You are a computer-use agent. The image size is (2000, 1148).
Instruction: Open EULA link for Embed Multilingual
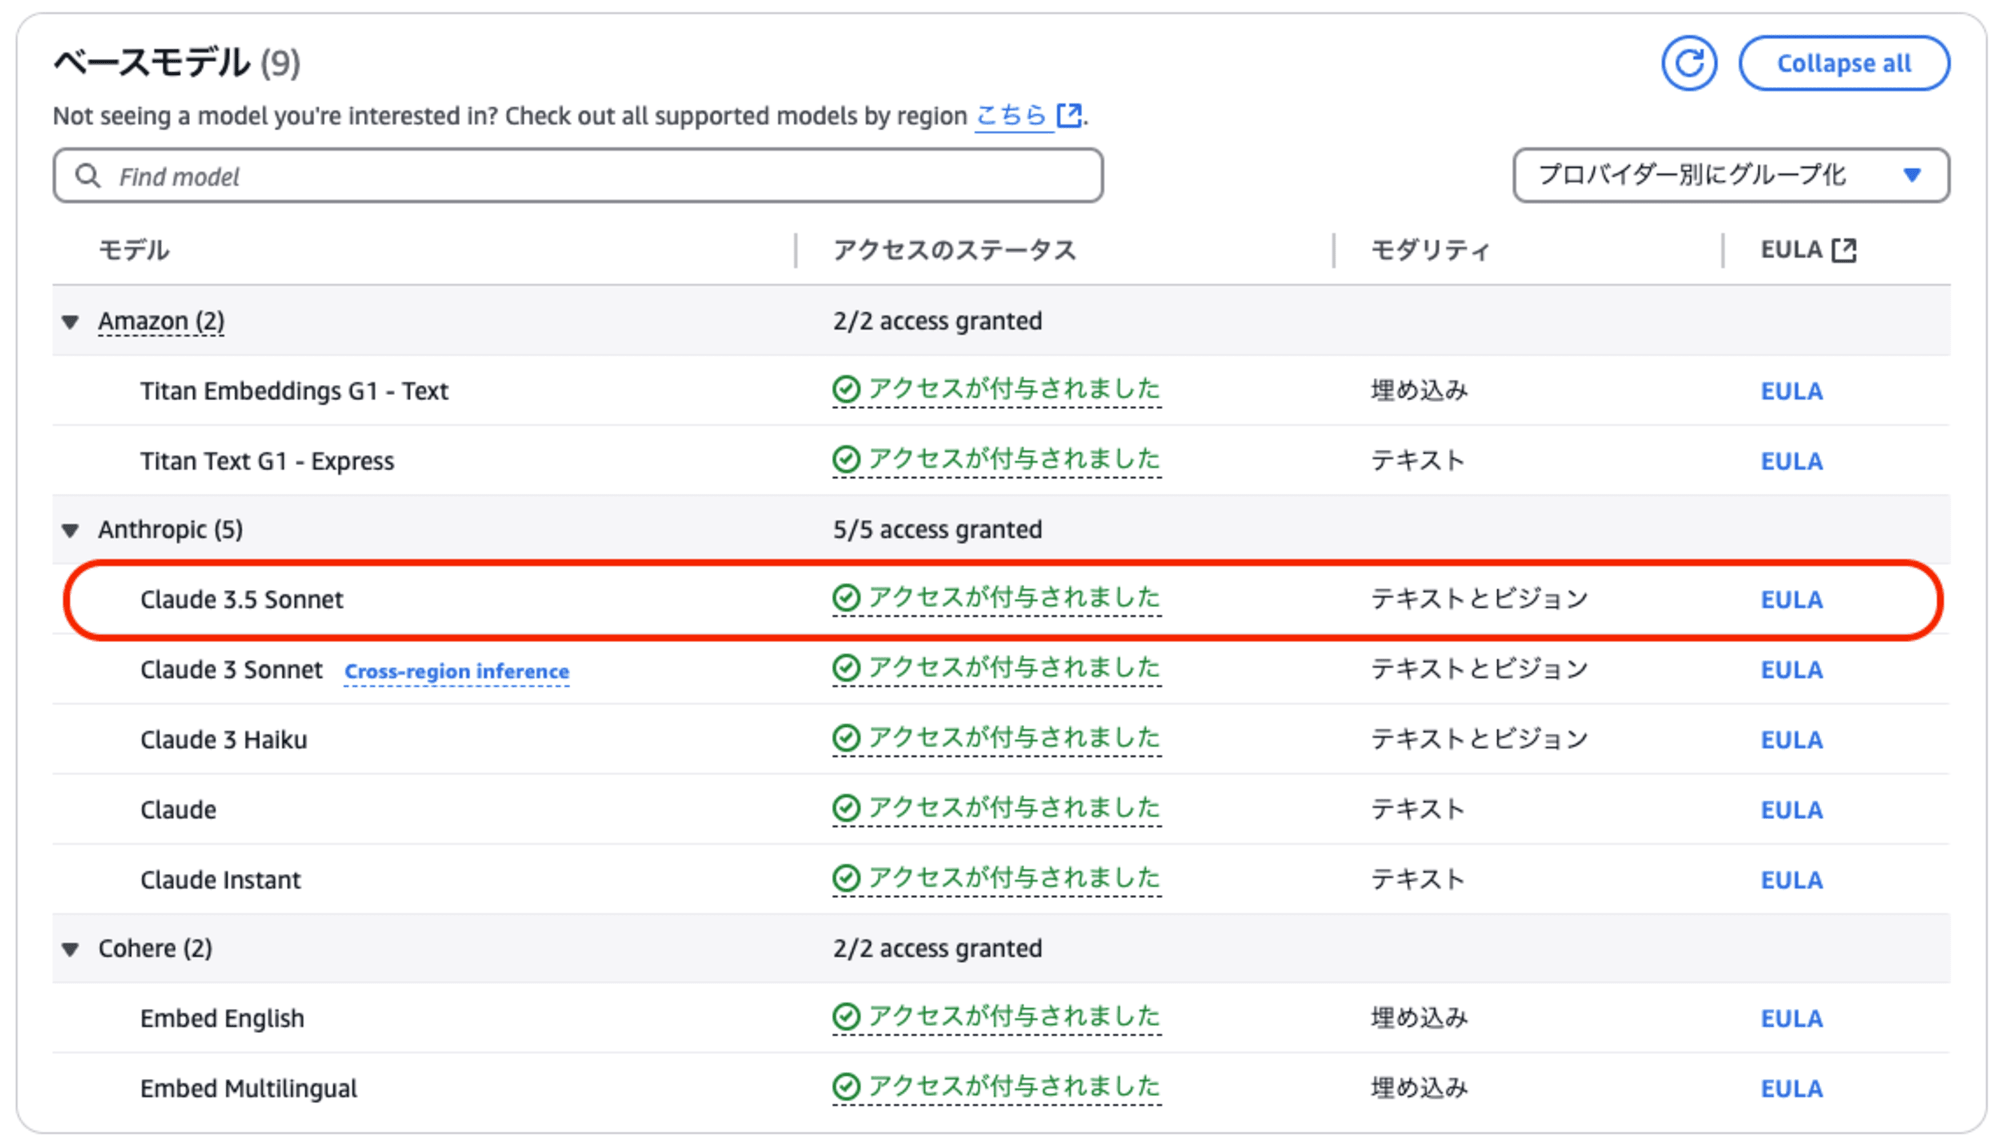(x=1791, y=1089)
